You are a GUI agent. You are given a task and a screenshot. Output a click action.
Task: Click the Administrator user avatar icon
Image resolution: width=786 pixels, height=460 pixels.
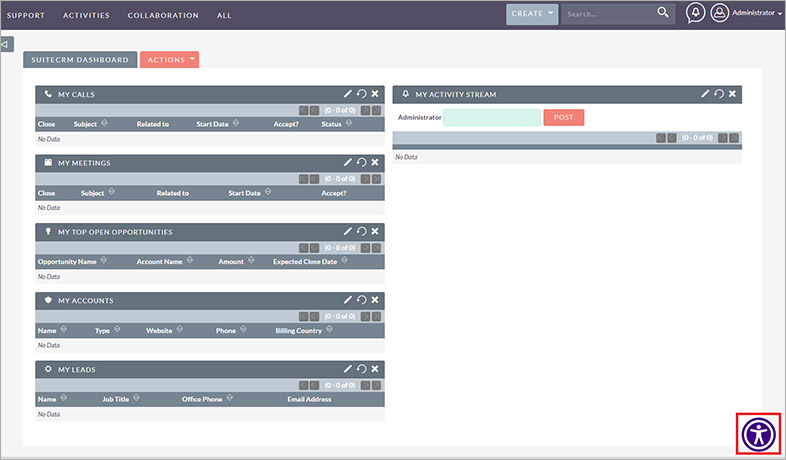click(719, 13)
